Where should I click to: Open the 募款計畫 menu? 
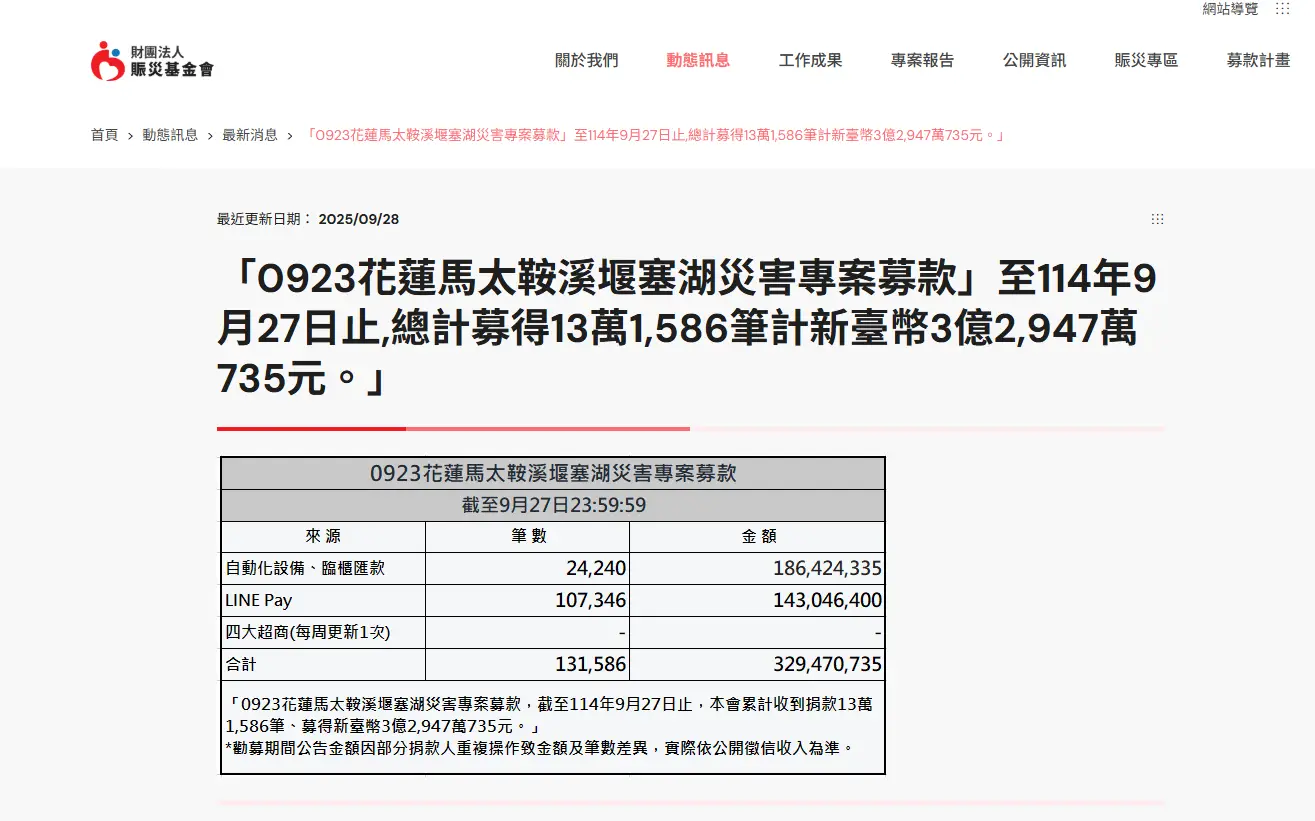tap(1259, 60)
